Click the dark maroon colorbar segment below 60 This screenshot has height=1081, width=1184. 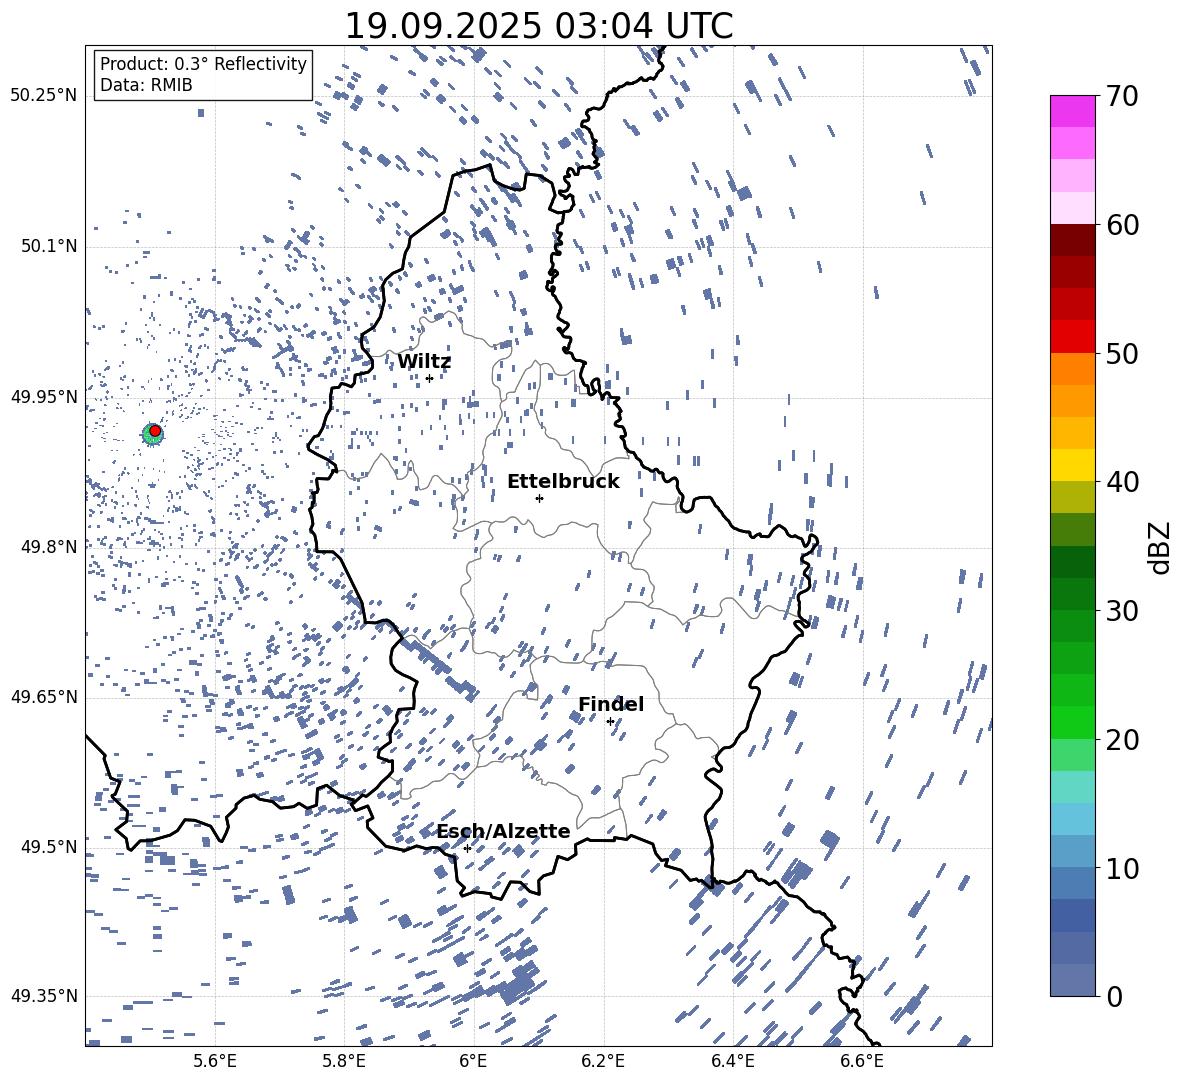point(1072,239)
